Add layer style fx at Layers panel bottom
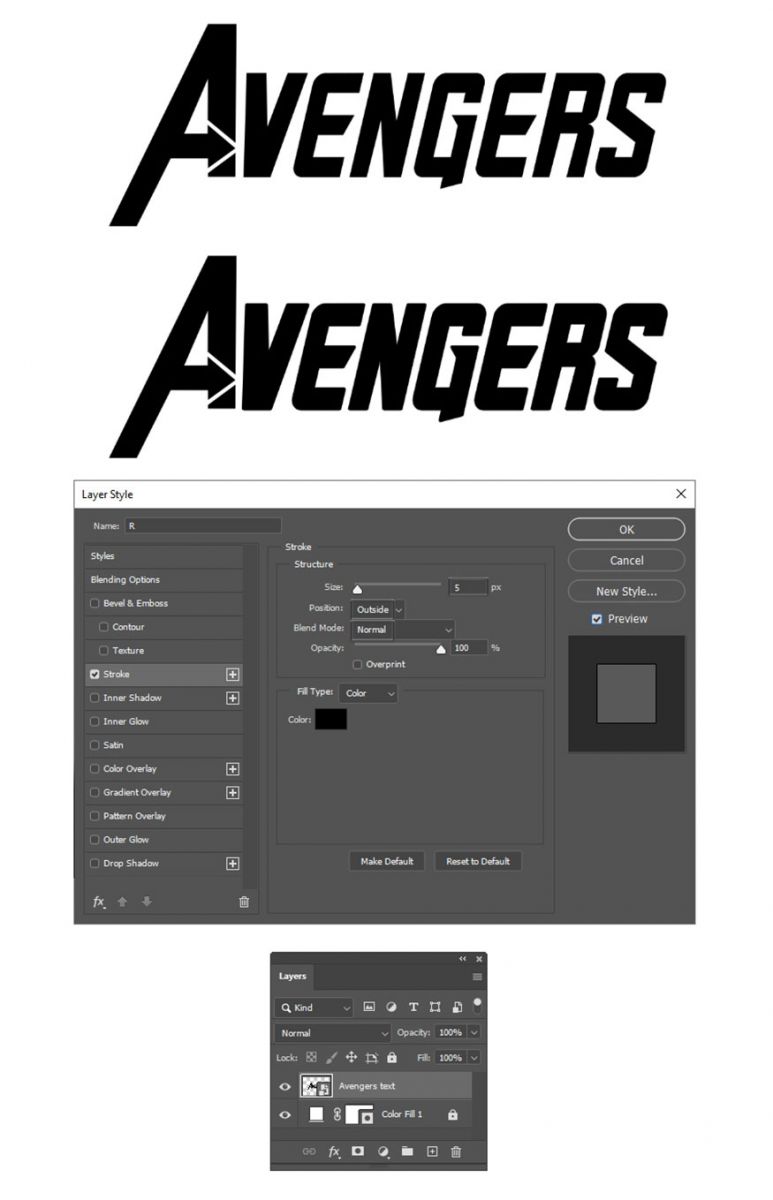 335,1152
